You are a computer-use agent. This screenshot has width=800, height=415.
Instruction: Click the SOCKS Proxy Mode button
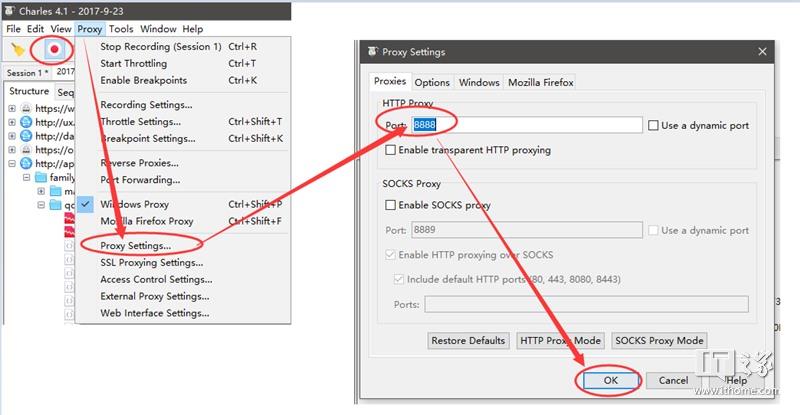(x=659, y=340)
